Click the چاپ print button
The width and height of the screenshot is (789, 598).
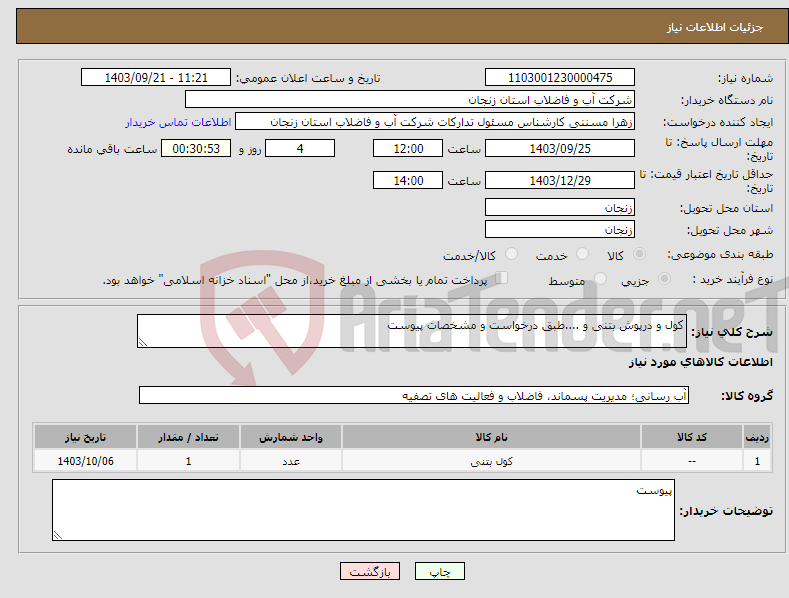[440, 572]
